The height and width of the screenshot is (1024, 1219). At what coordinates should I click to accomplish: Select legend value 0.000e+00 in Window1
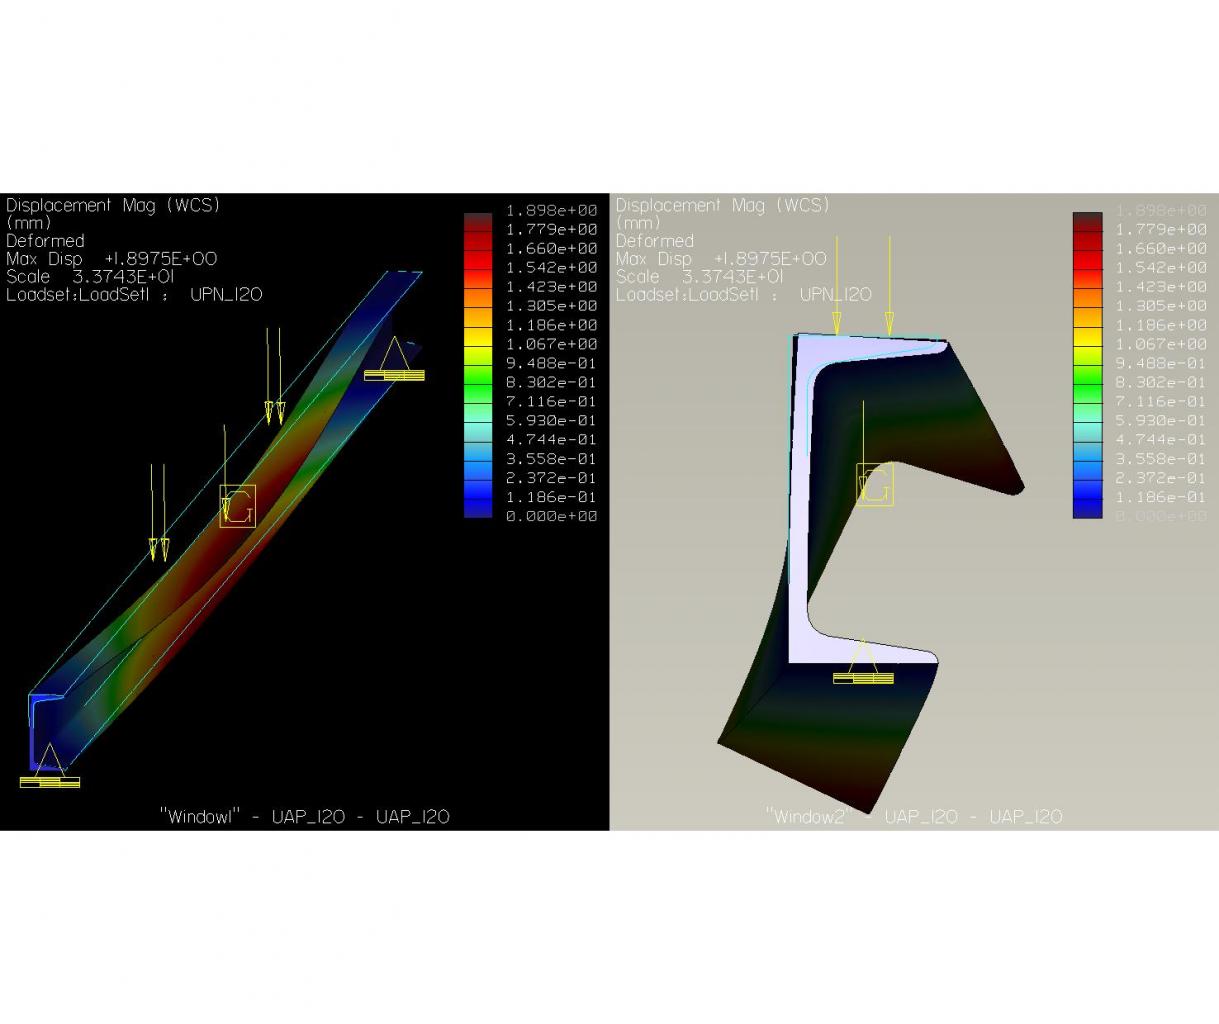(552, 516)
